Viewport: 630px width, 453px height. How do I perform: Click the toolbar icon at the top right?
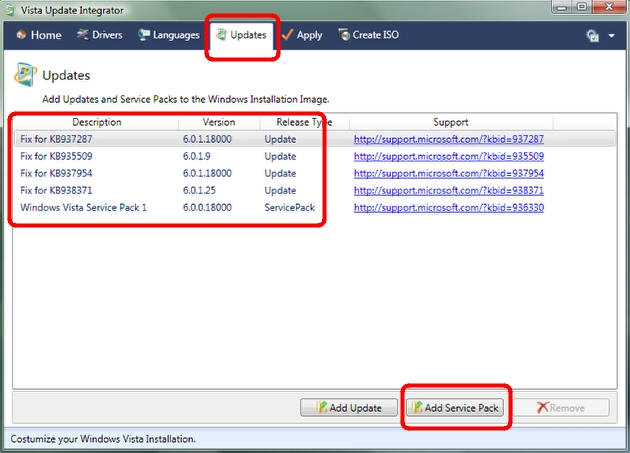[x=593, y=36]
